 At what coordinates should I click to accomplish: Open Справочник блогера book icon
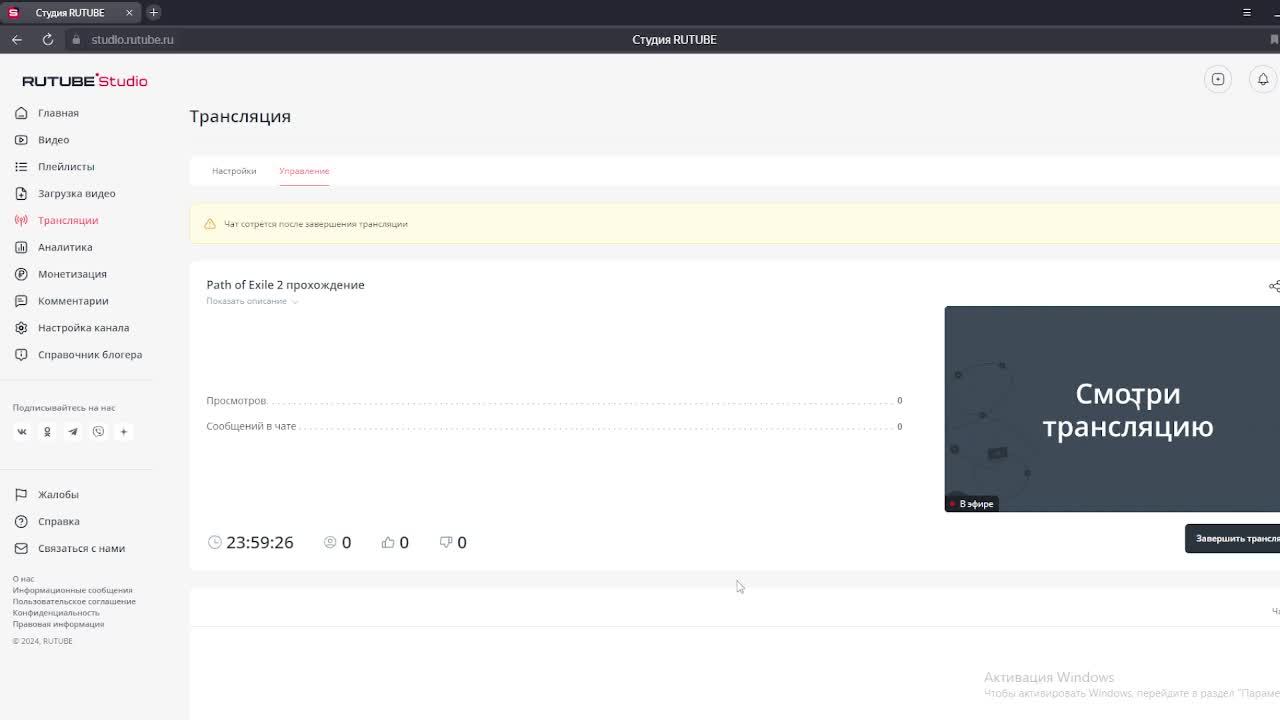coord(21,355)
